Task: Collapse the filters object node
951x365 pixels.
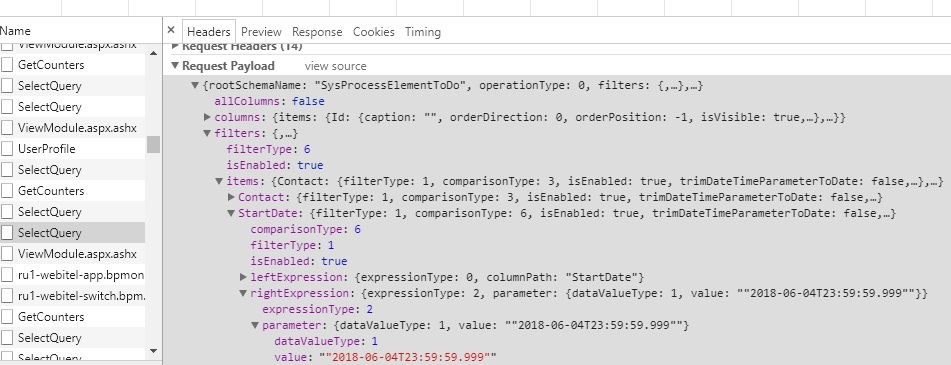Action: 207,133
